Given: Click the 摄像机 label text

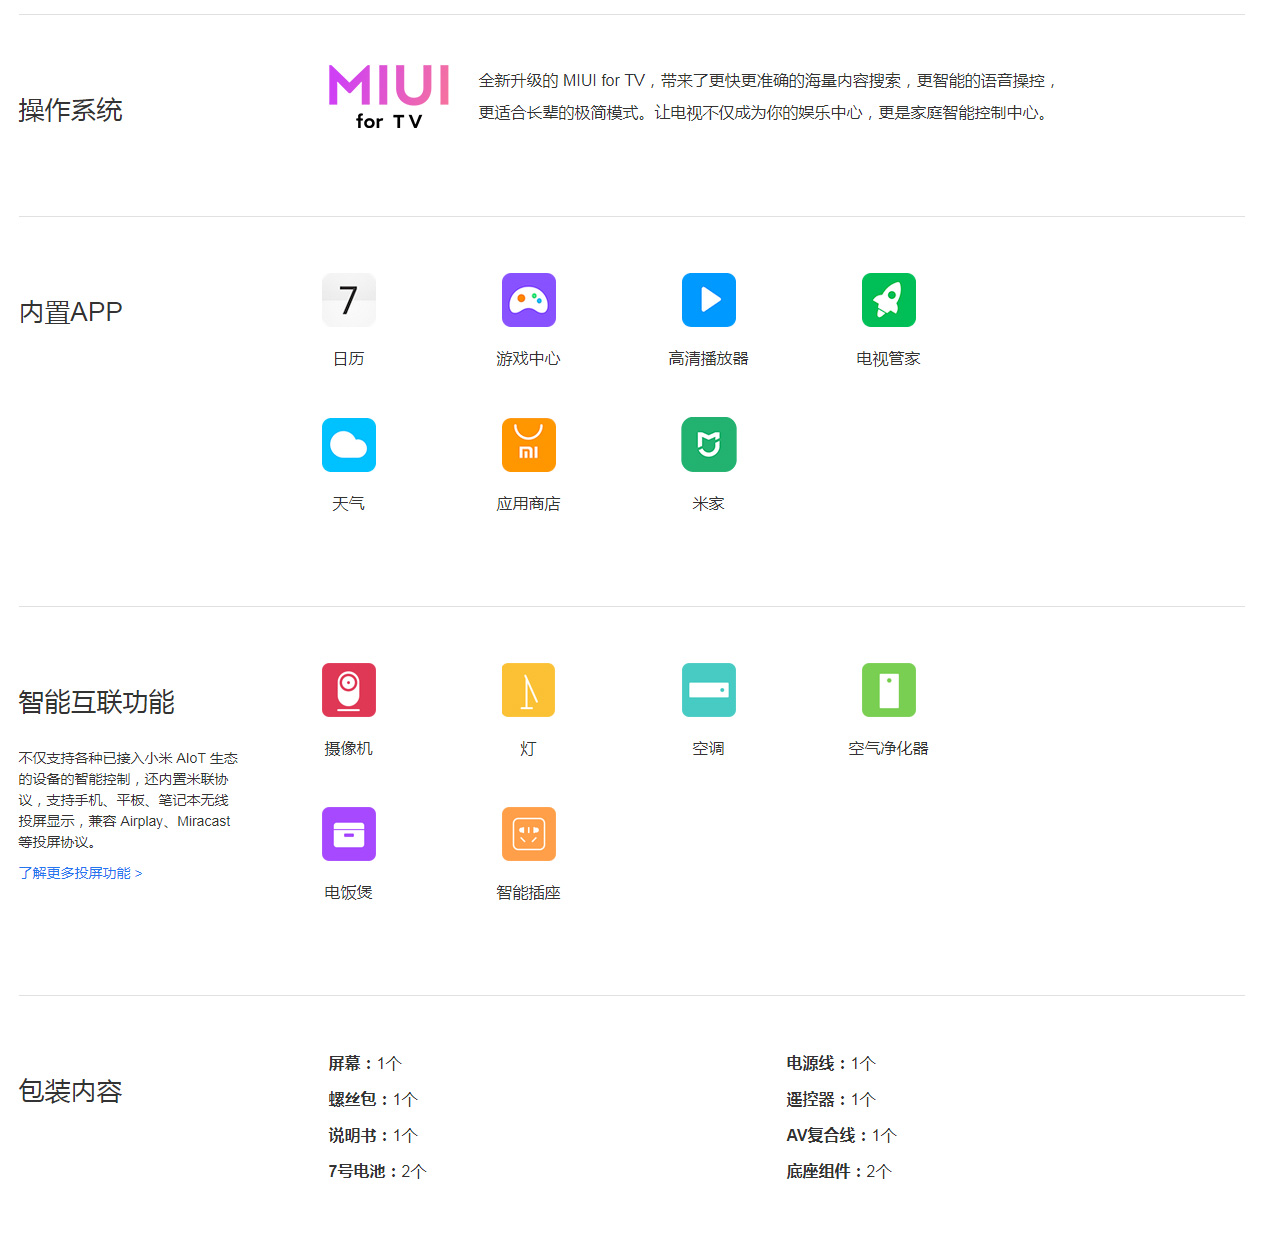Looking at the screenshot, I should (x=349, y=748).
